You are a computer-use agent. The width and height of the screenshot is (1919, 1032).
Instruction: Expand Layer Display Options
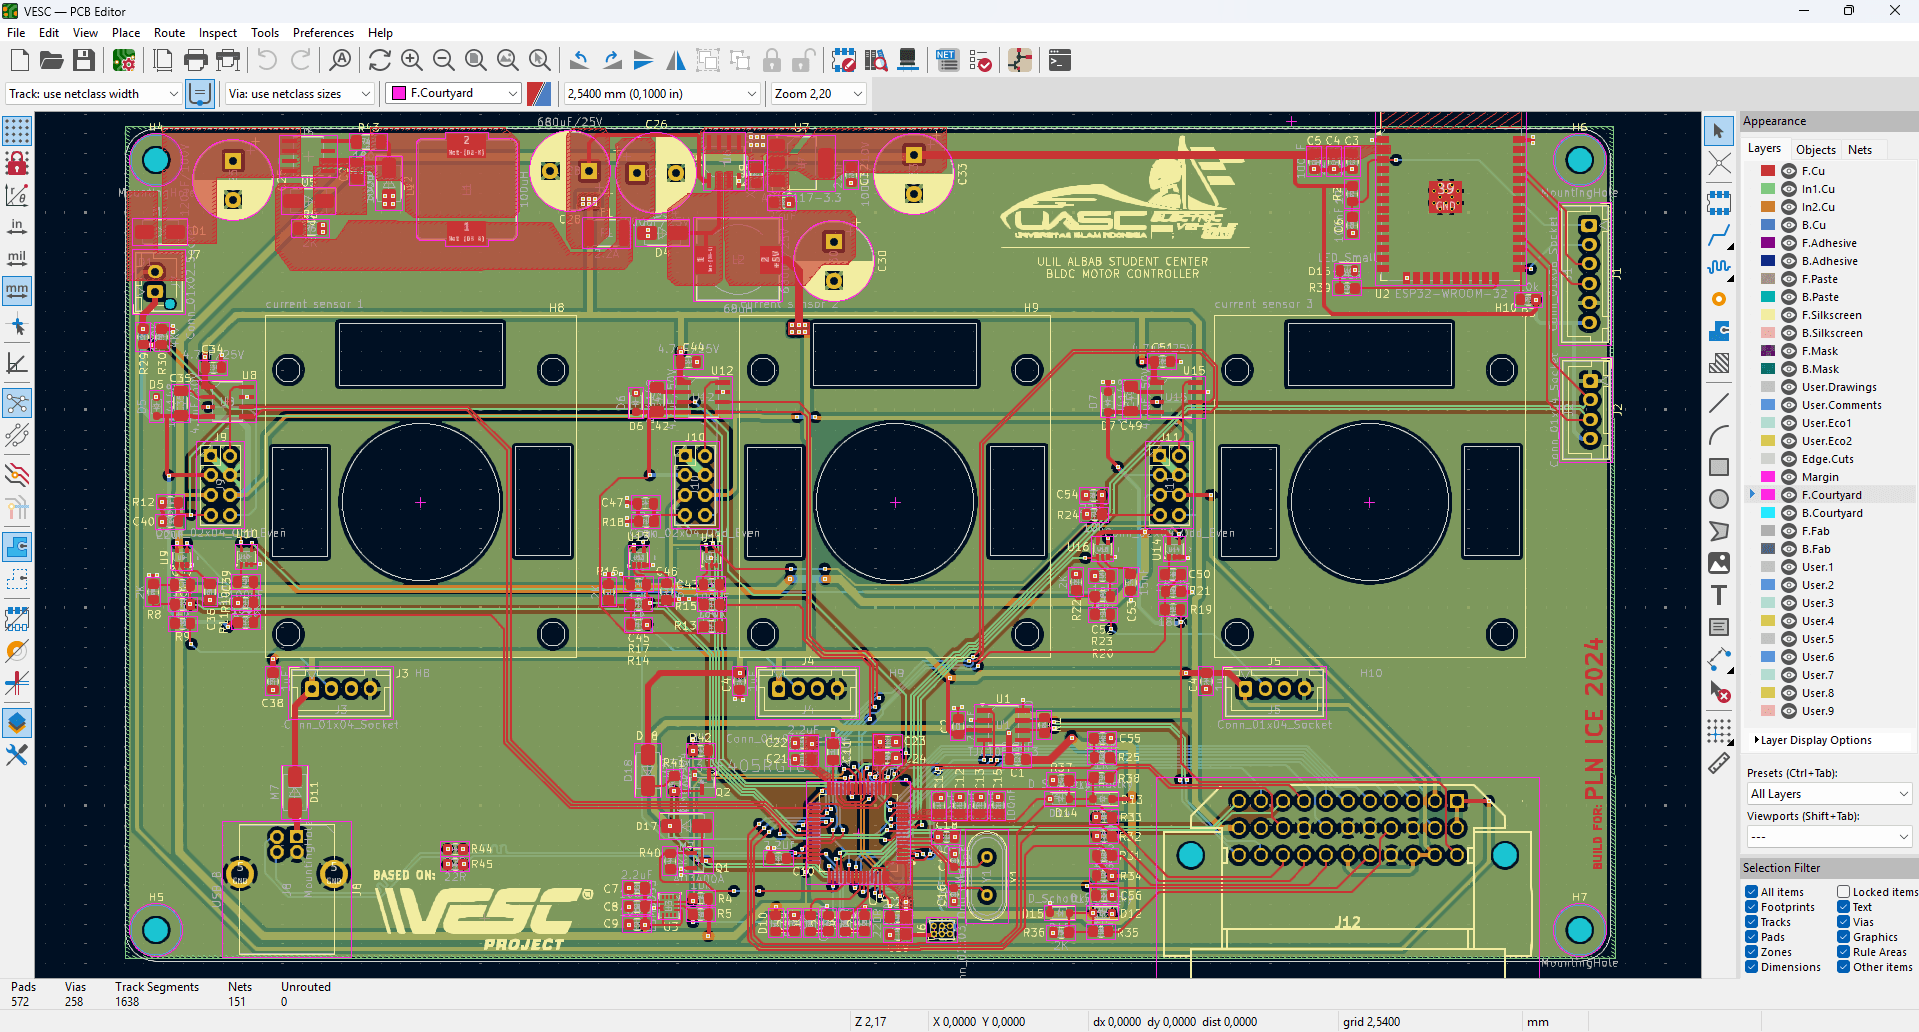pos(1815,740)
